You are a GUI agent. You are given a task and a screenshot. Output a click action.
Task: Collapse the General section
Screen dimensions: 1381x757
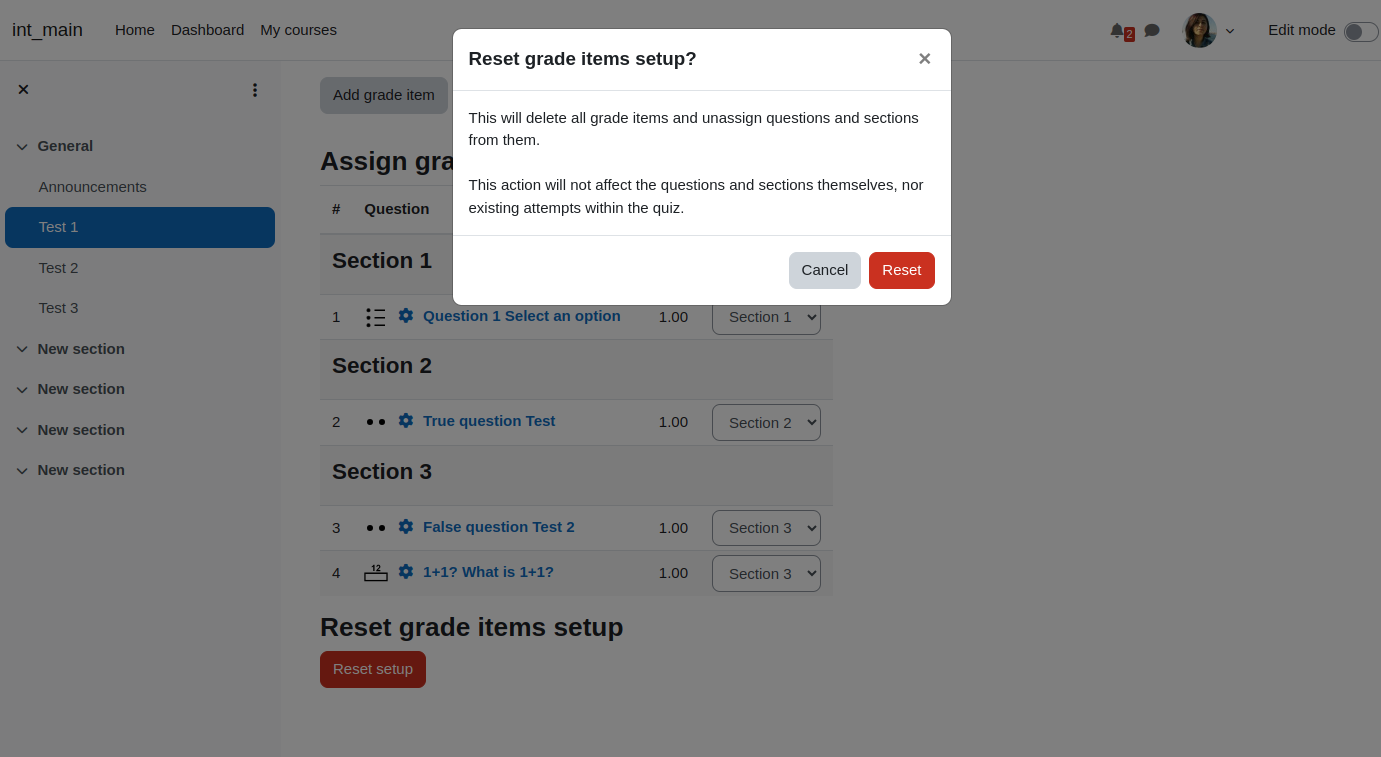(x=22, y=147)
